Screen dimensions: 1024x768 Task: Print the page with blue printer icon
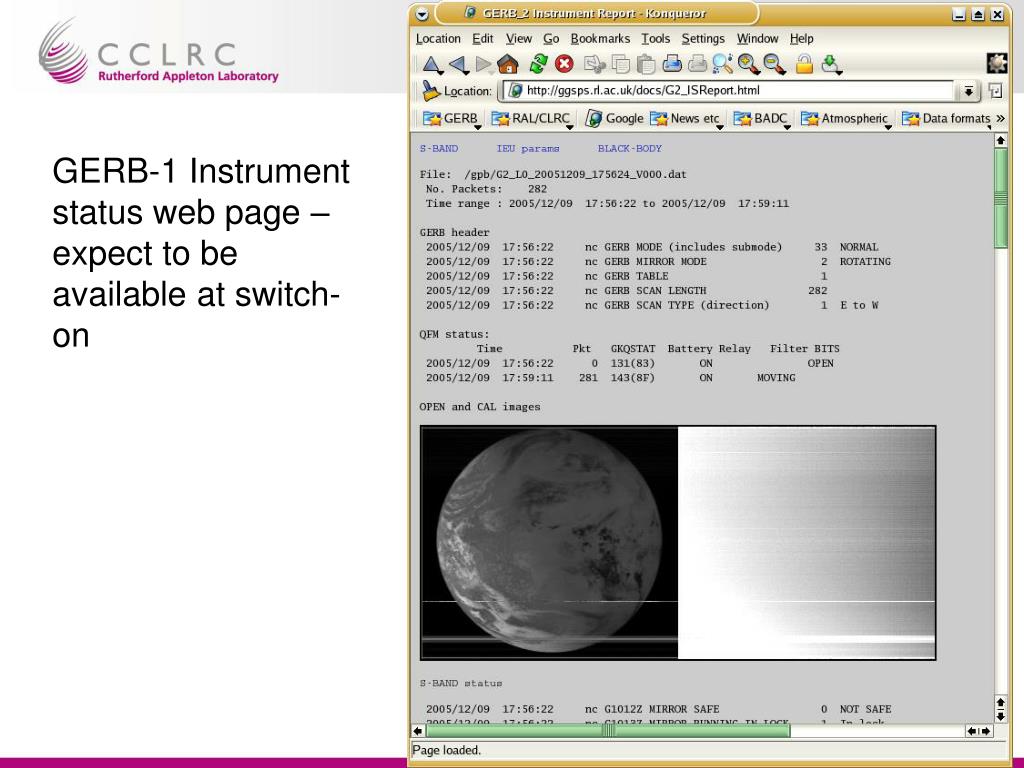pyautogui.click(x=672, y=64)
